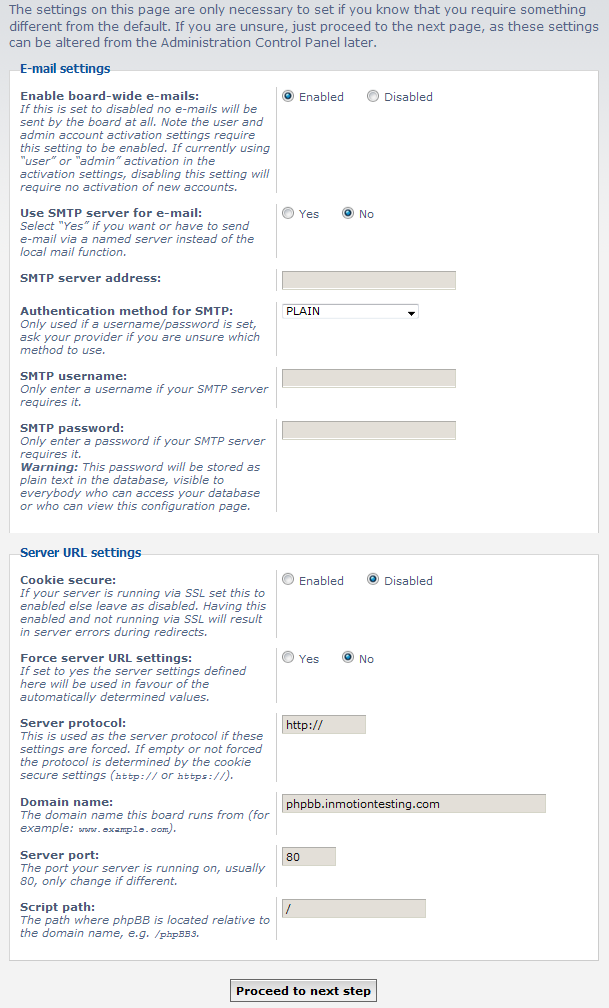Click the Server port field
The image size is (609, 1008).
(309, 857)
